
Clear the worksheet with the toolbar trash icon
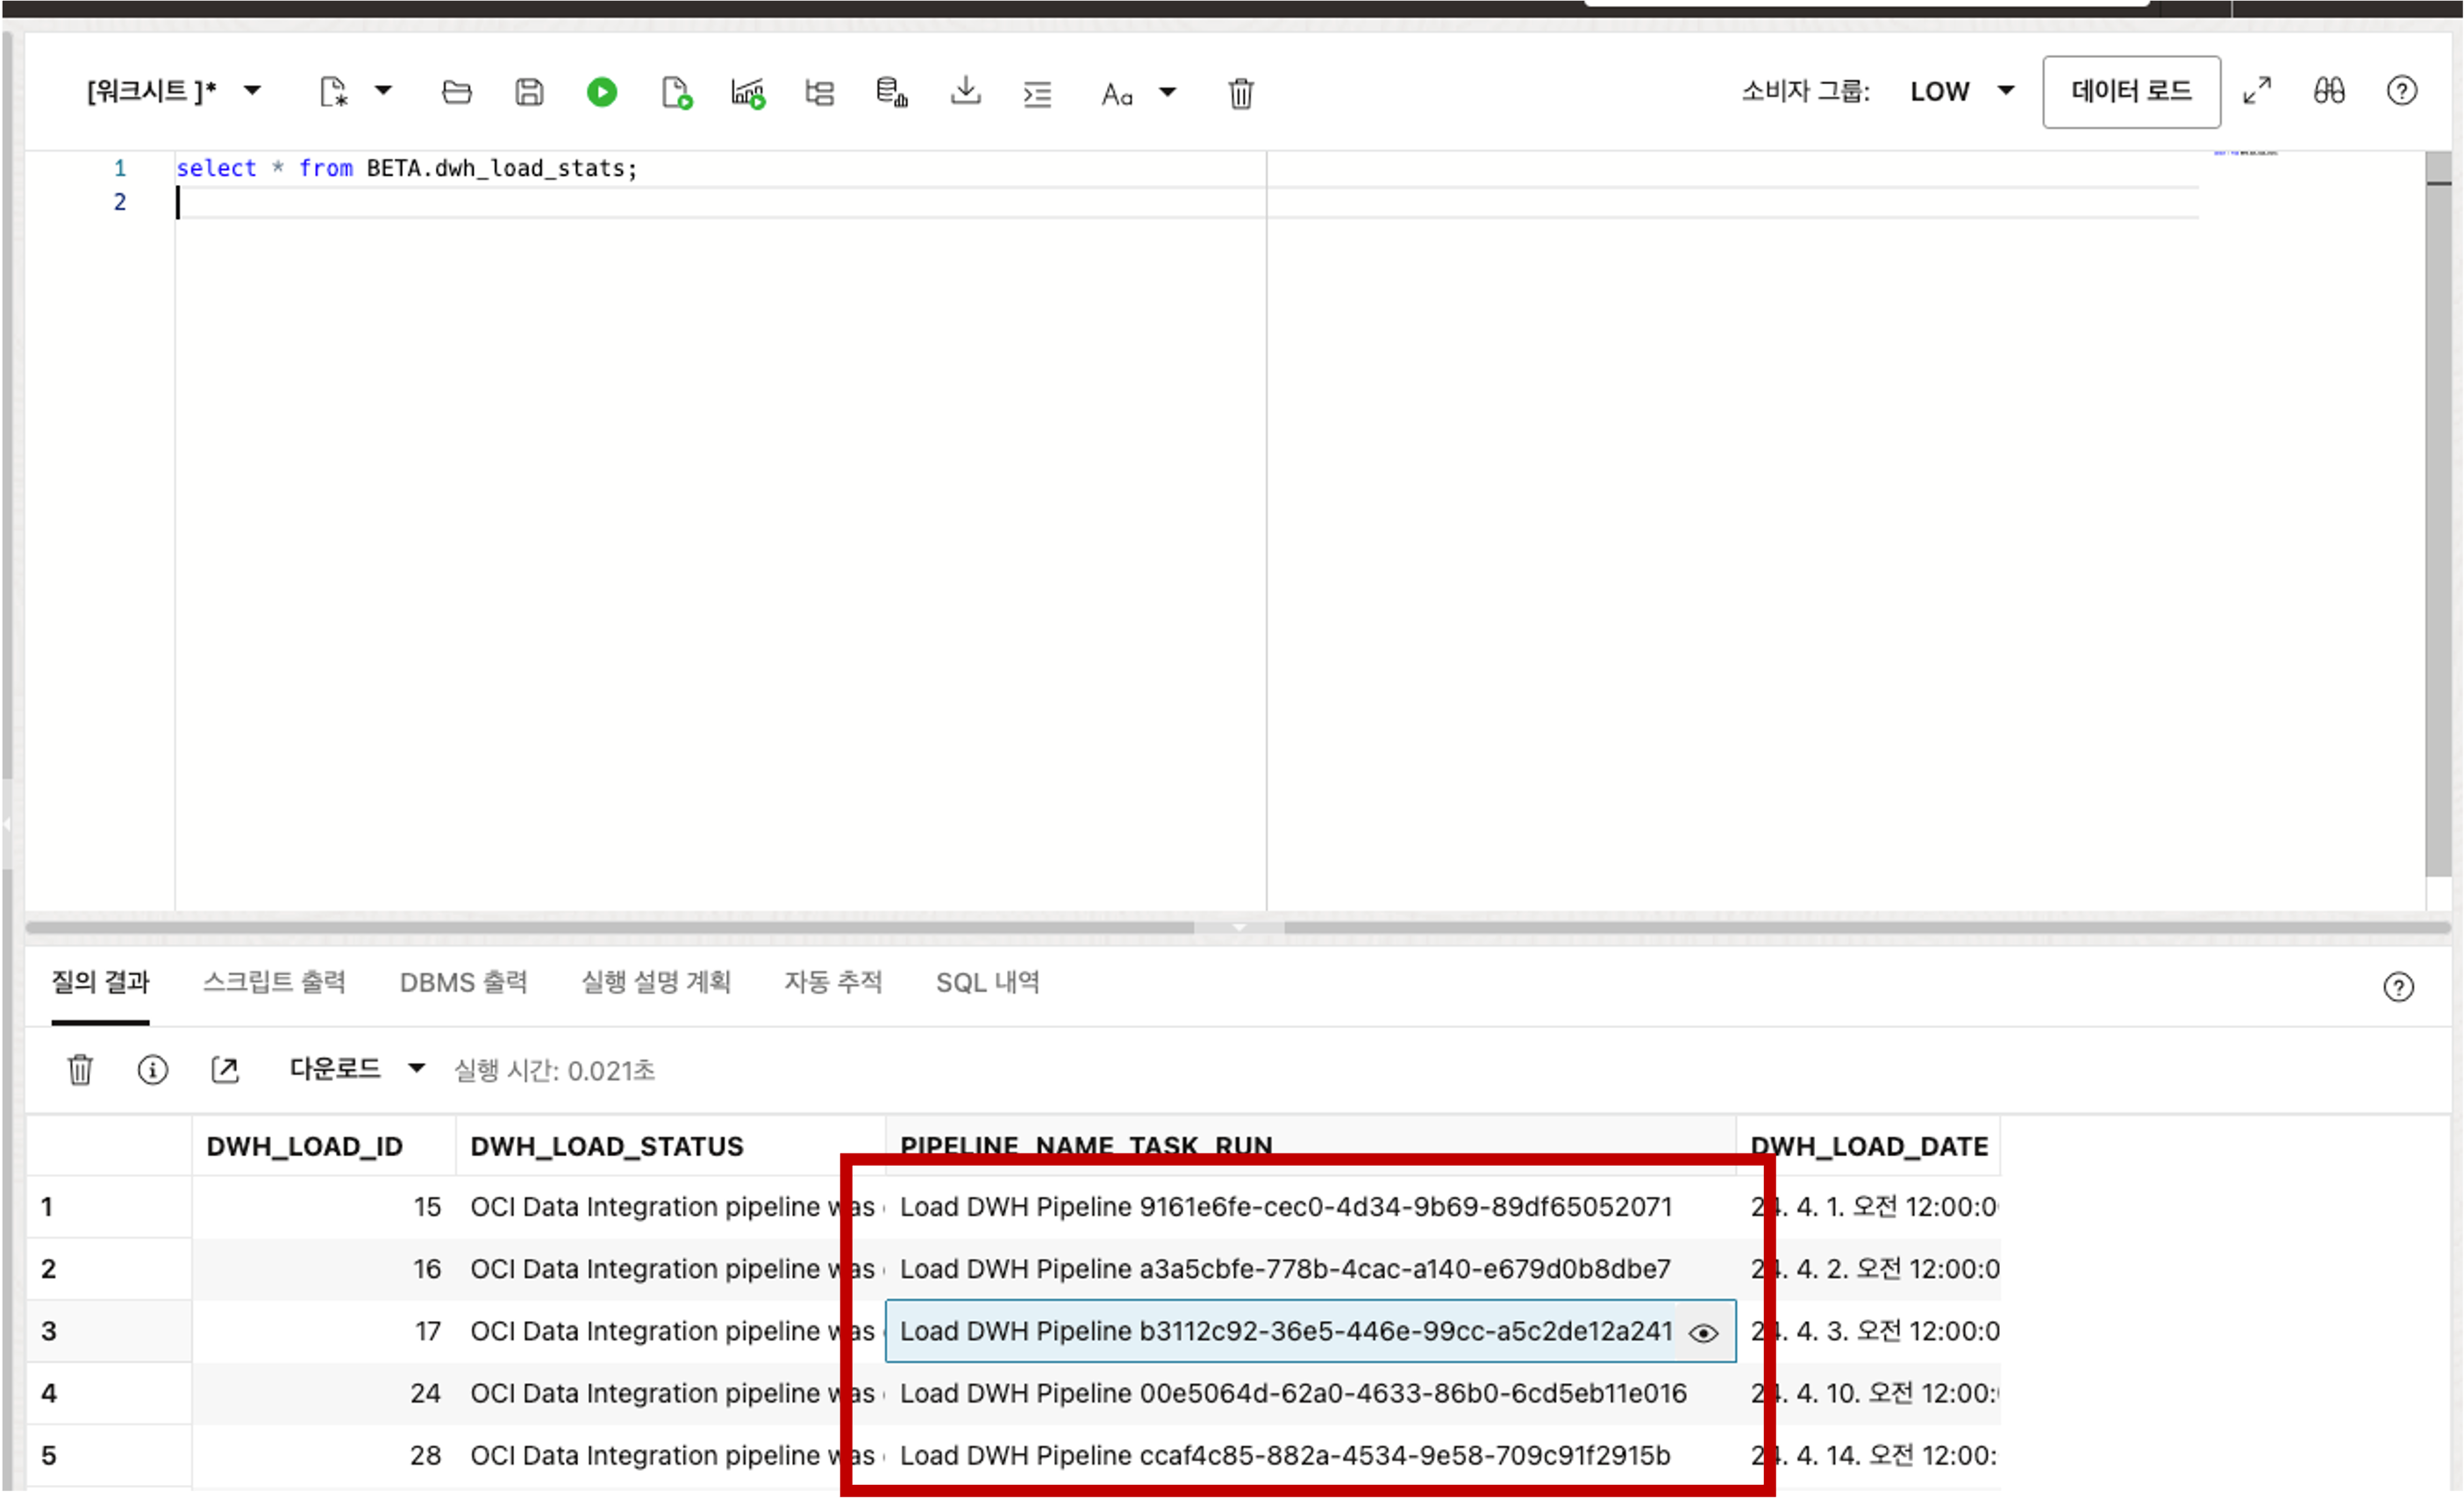click(x=1241, y=93)
